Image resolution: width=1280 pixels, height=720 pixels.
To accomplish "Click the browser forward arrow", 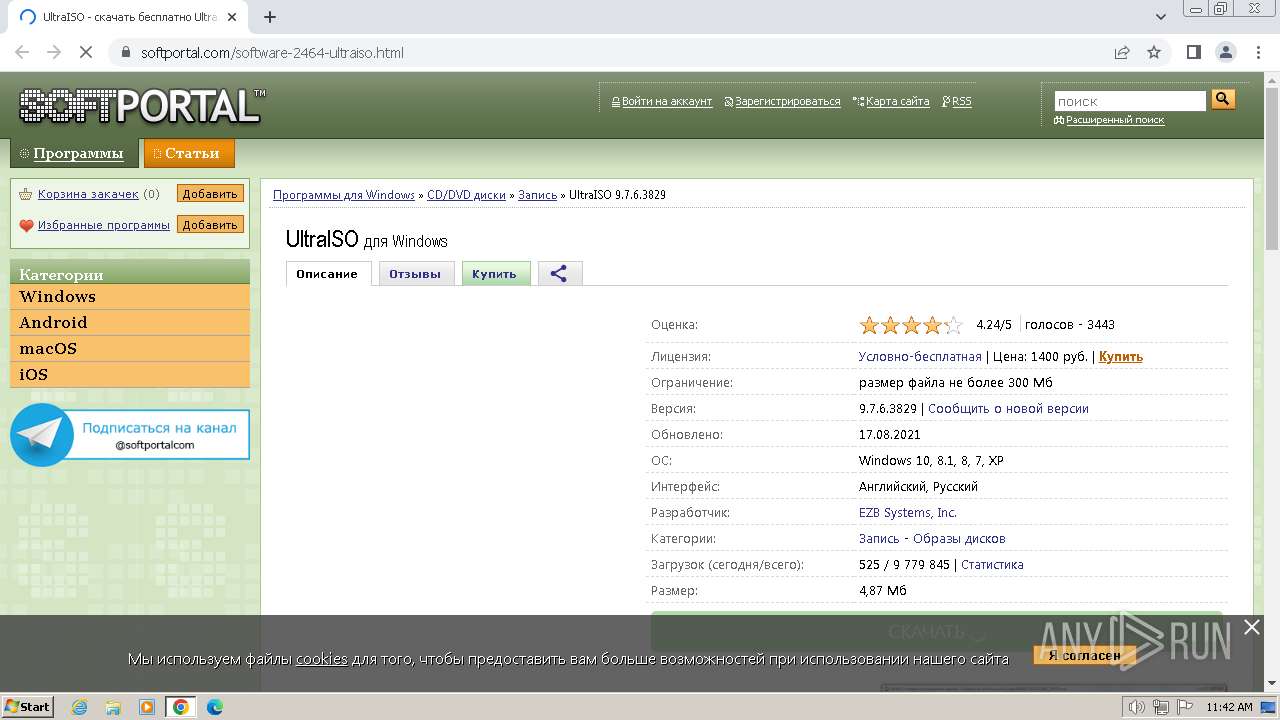I will point(54,52).
